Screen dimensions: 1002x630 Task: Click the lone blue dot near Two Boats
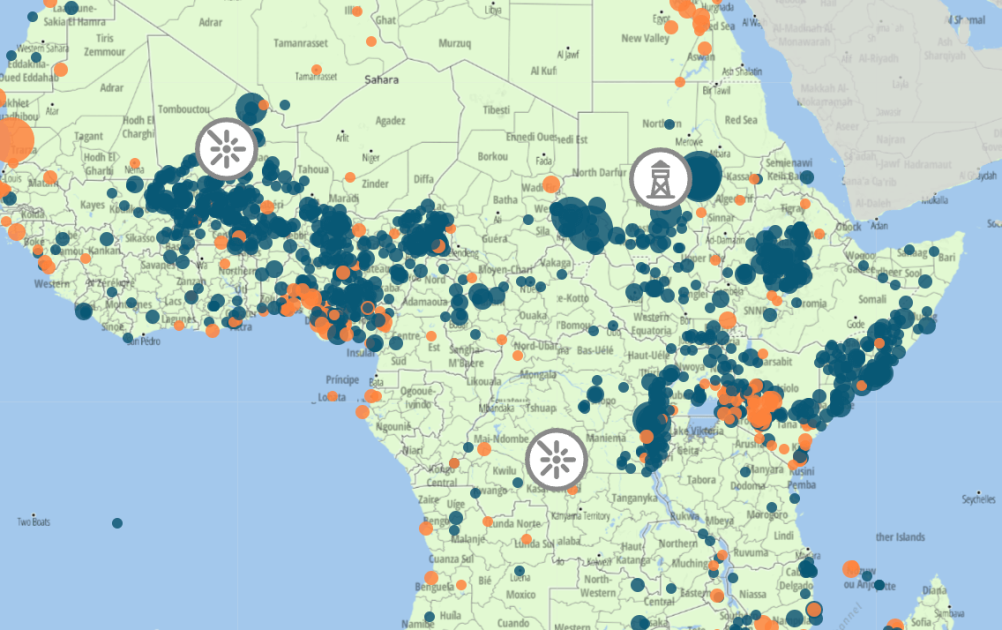(x=117, y=523)
